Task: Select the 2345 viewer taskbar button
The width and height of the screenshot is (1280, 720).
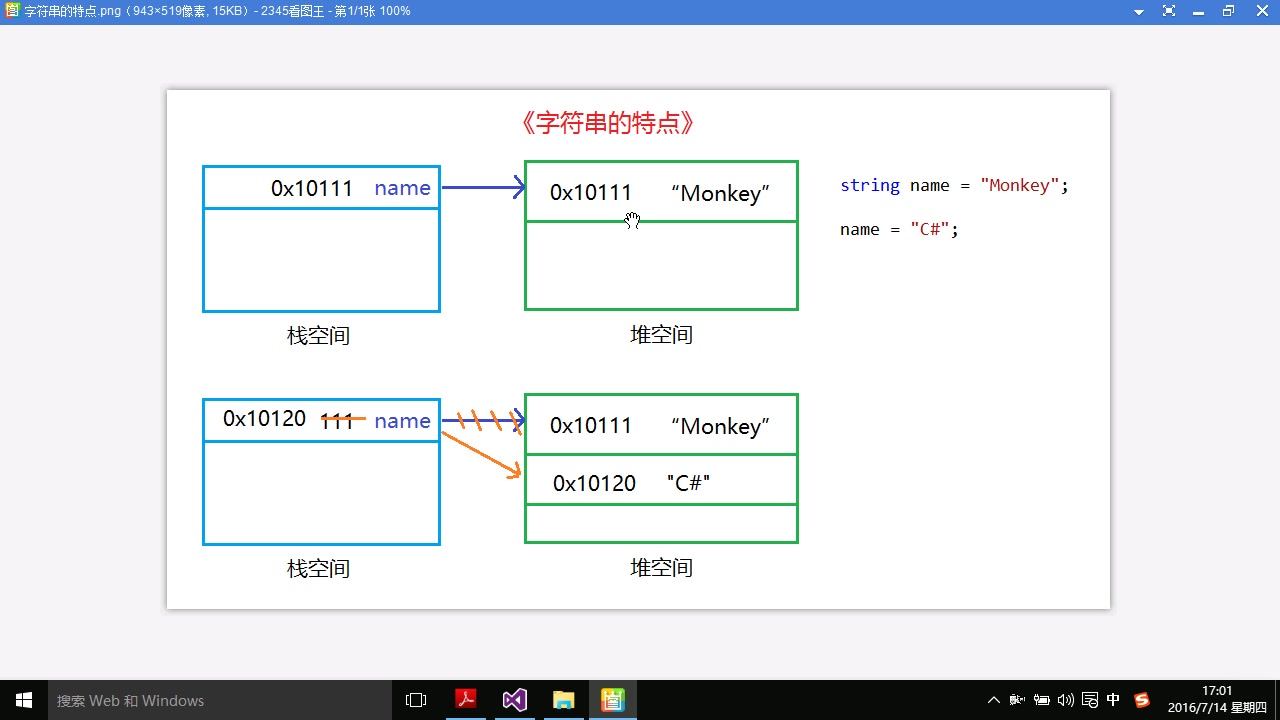Action: pos(612,700)
